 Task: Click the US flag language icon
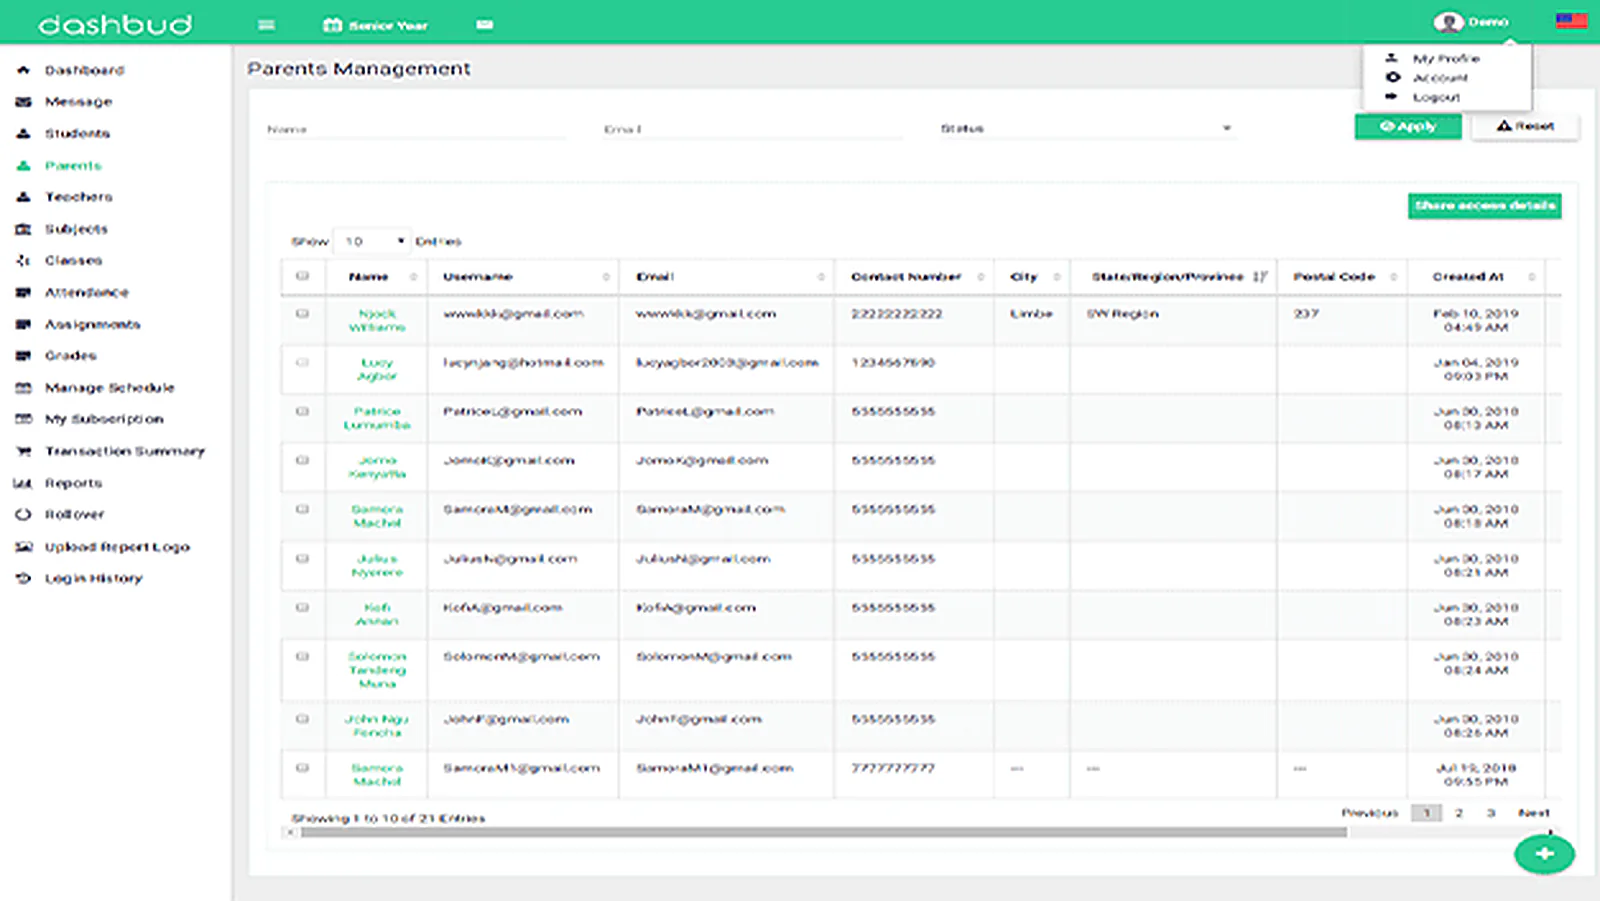1571,21
